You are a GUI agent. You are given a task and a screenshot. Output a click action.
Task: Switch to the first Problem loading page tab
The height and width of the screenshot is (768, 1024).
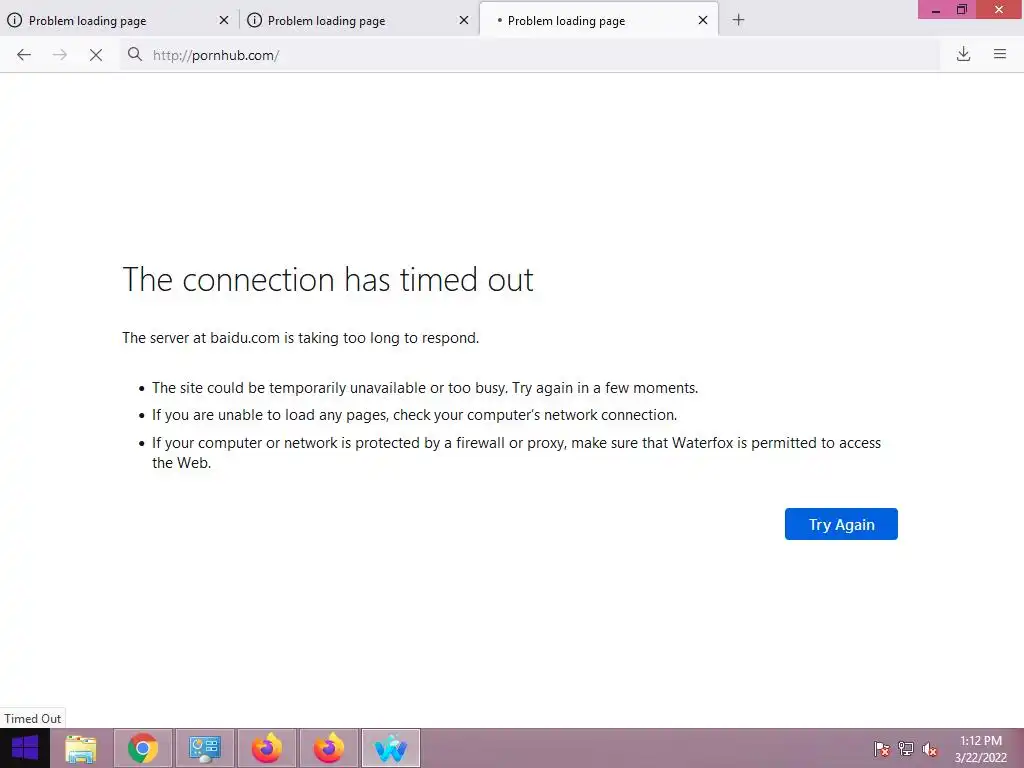point(119,20)
